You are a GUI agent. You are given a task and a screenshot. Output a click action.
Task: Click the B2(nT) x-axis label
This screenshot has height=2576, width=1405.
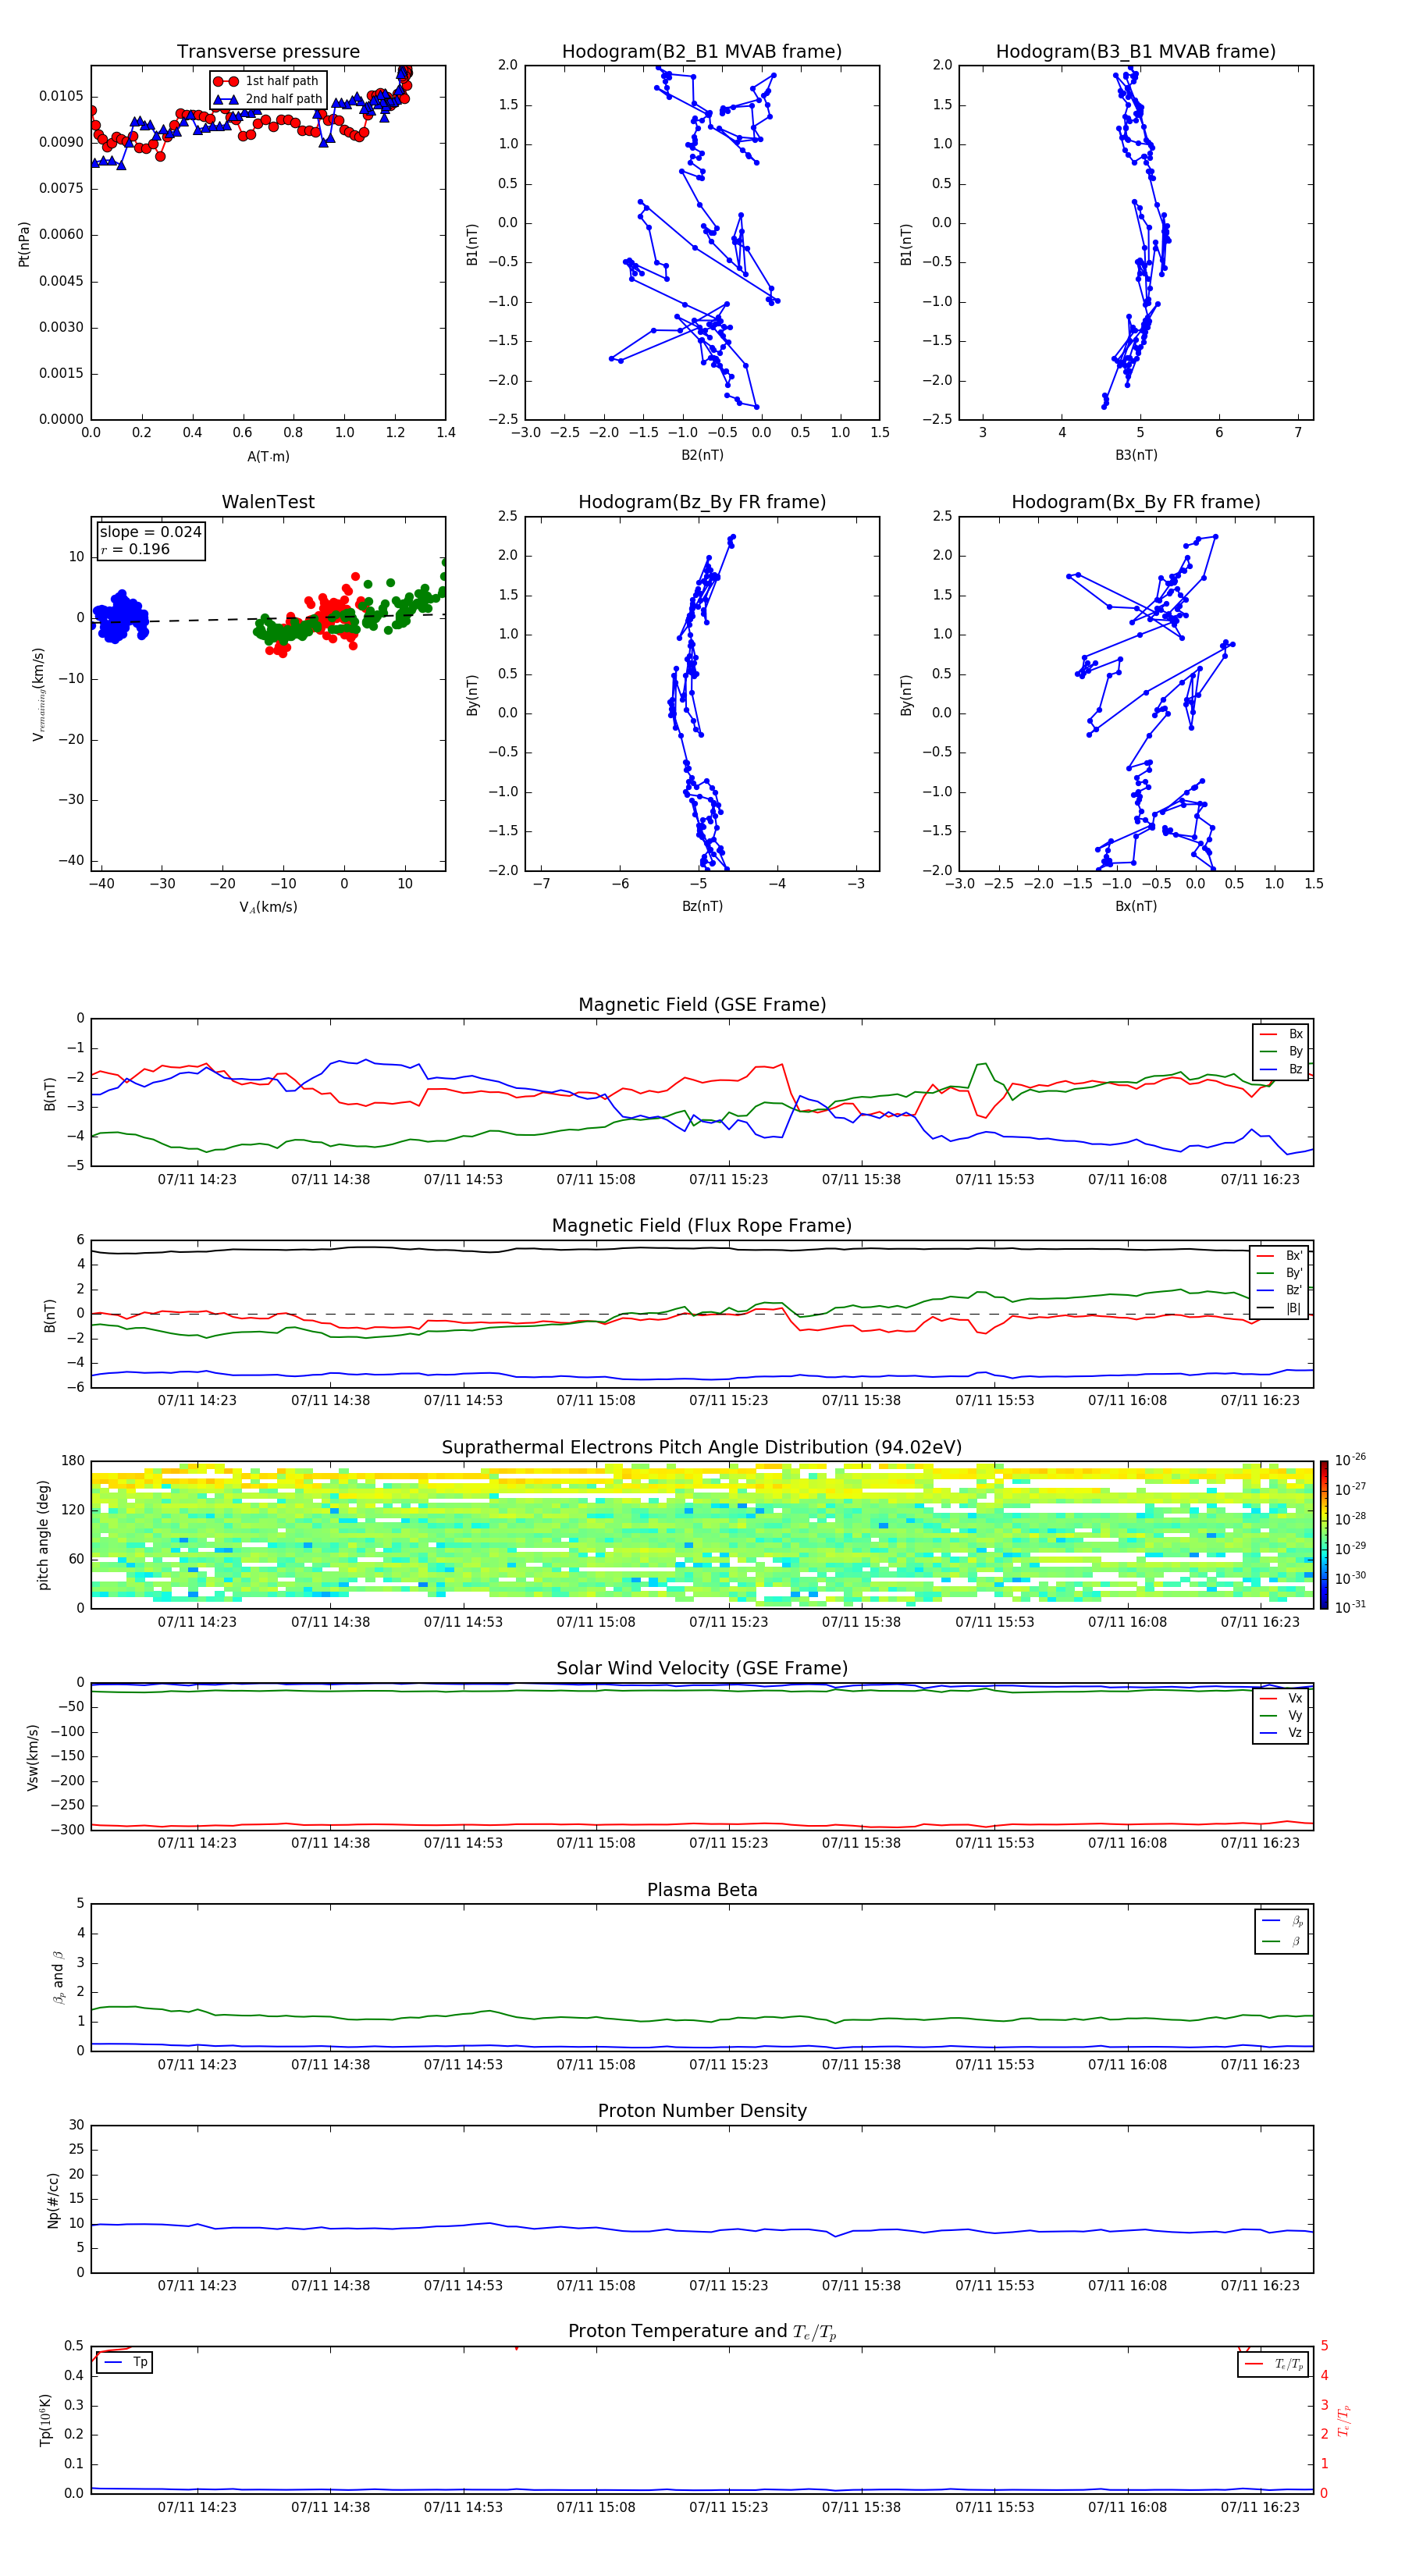click(x=702, y=455)
